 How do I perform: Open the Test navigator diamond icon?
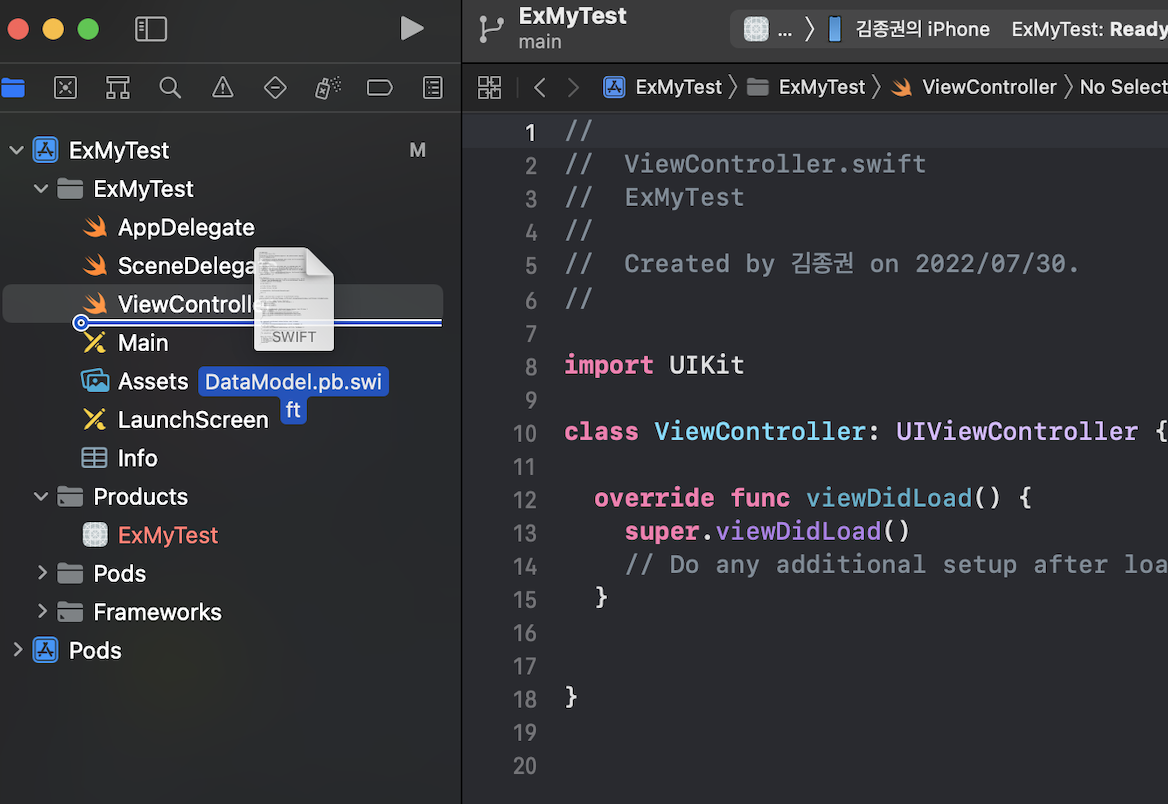275,88
